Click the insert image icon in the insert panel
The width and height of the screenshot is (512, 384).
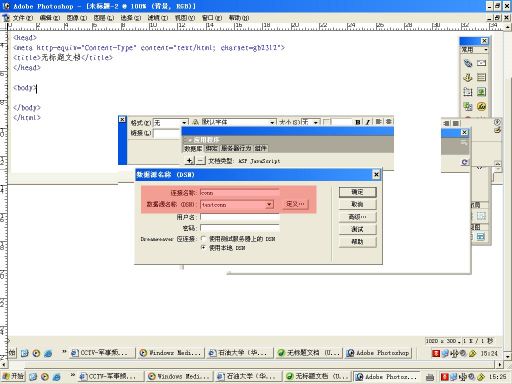click(x=482, y=92)
